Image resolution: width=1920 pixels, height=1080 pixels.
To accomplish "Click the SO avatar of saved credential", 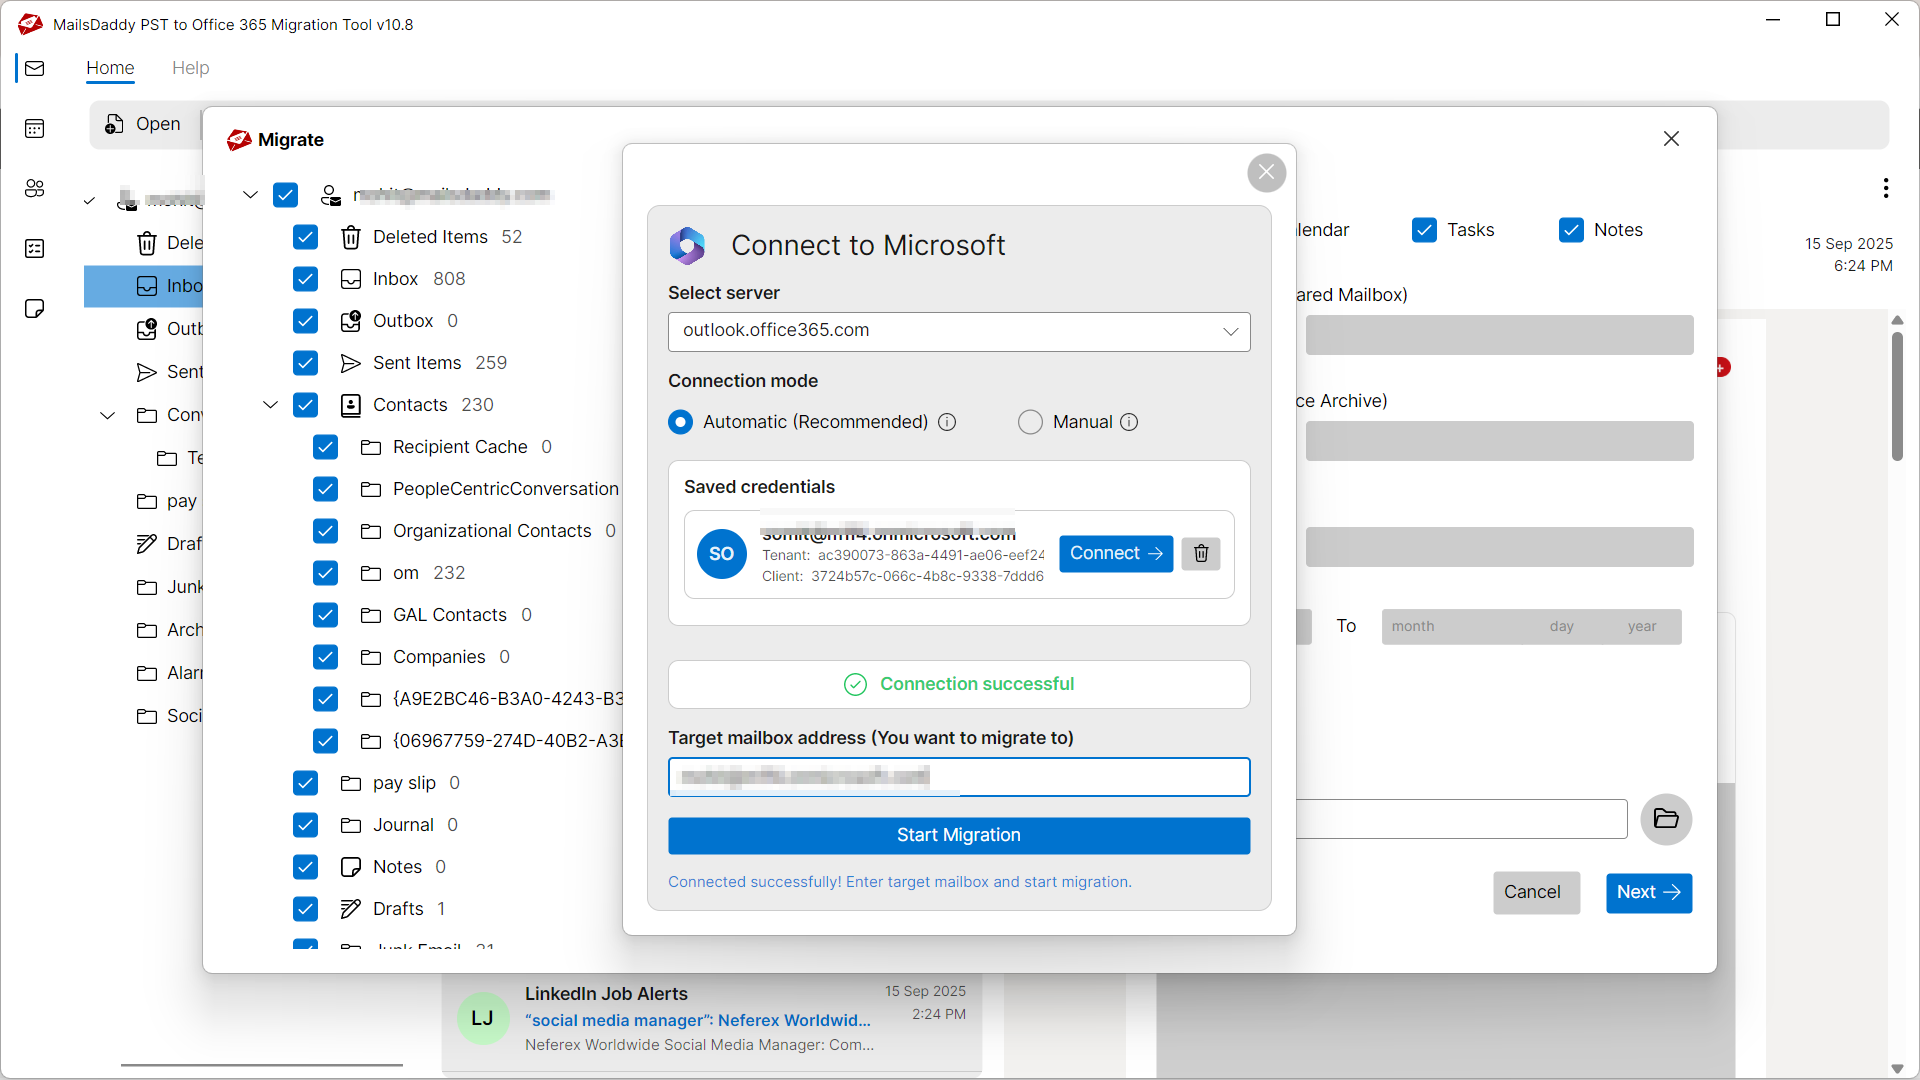I will pyautogui.click(x=721, y=554).
